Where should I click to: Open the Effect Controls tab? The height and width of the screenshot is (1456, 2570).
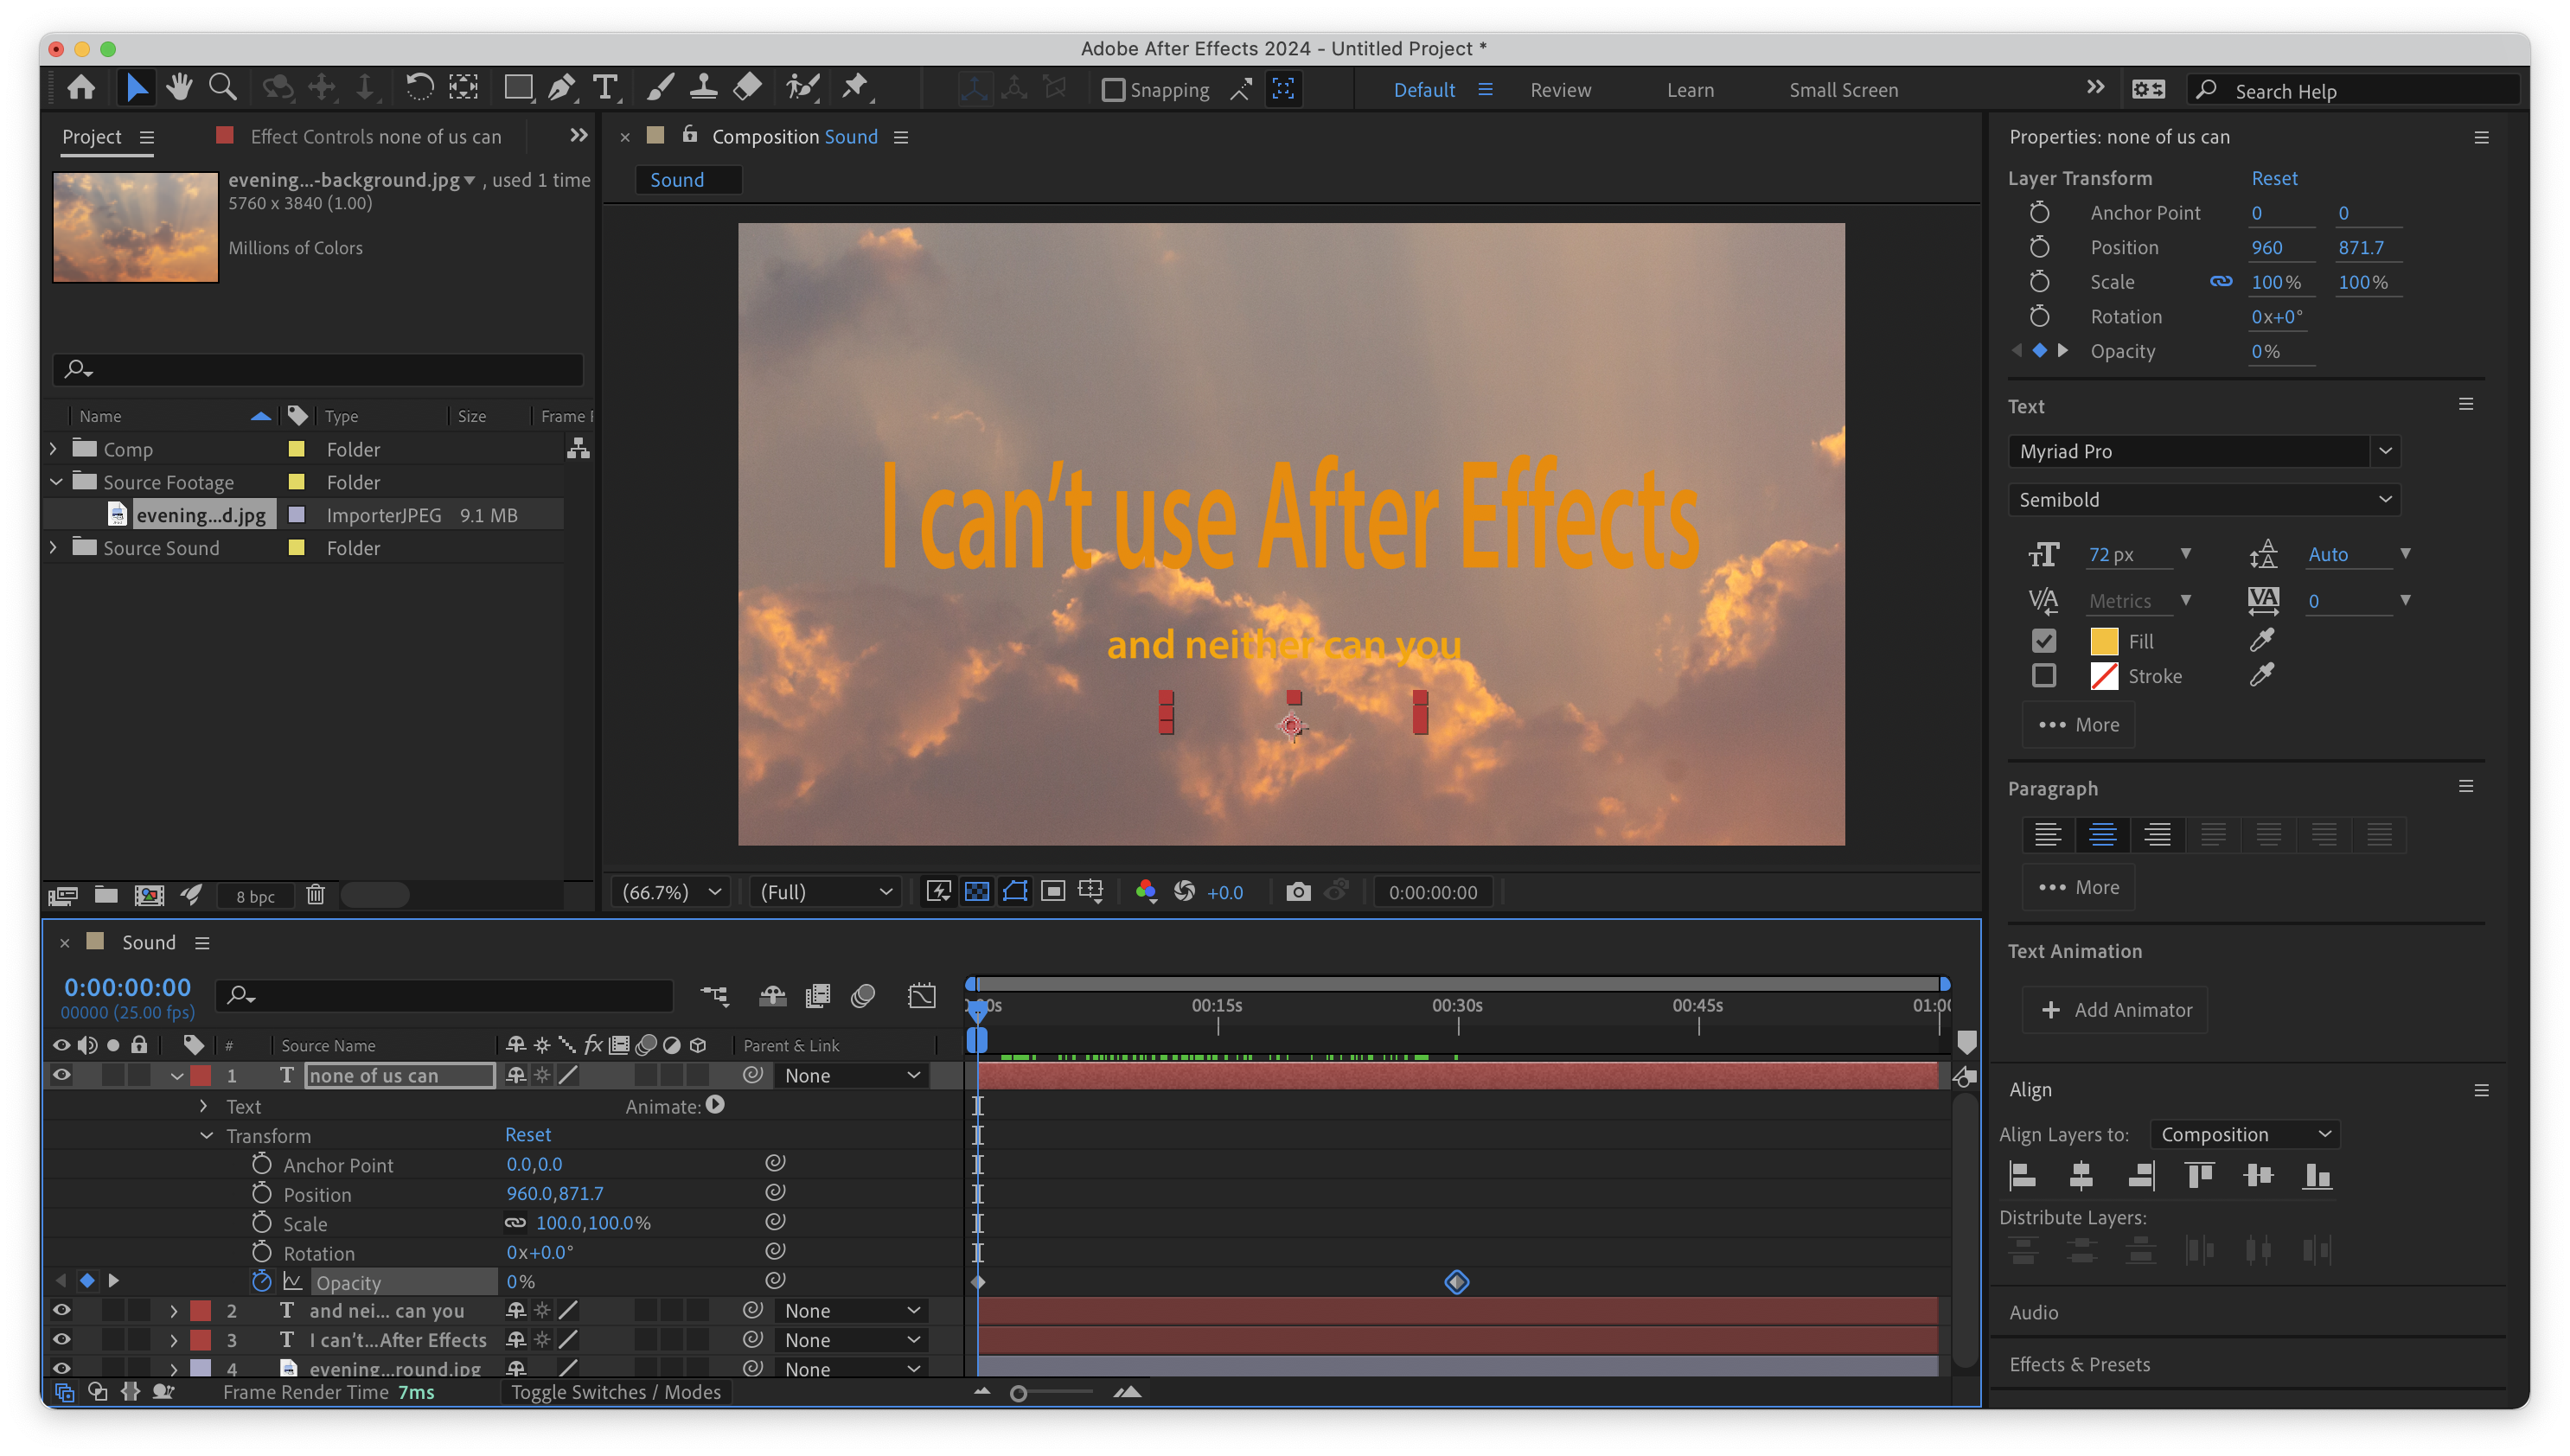point(375,137)
